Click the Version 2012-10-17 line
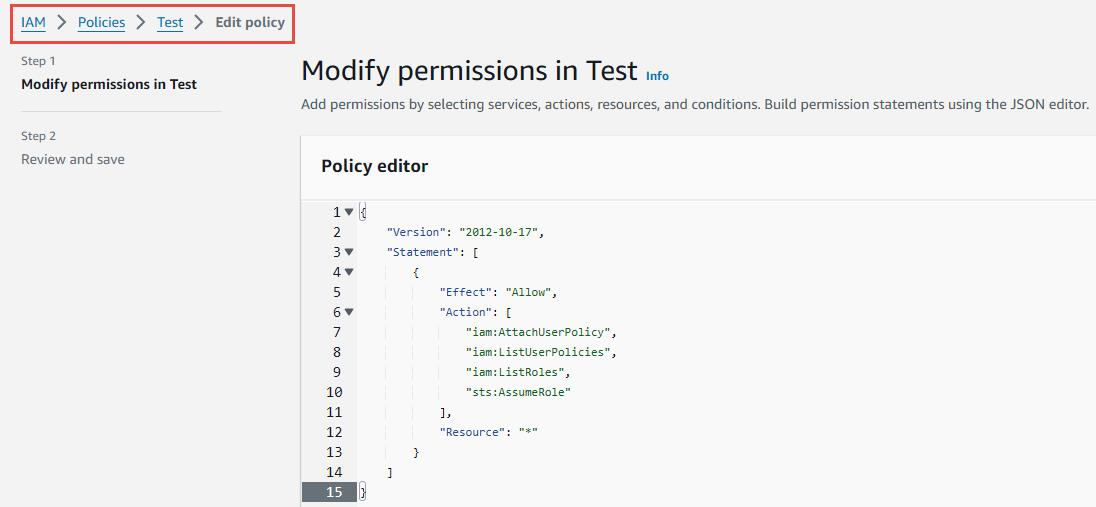1096x507 pixels. 464,232
